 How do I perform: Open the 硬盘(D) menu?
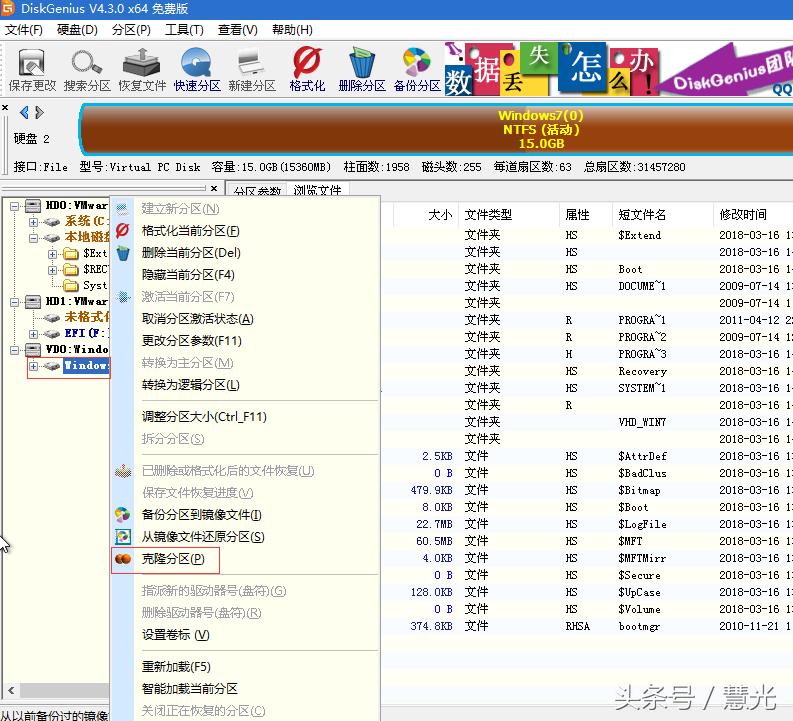tap(77, 30)
